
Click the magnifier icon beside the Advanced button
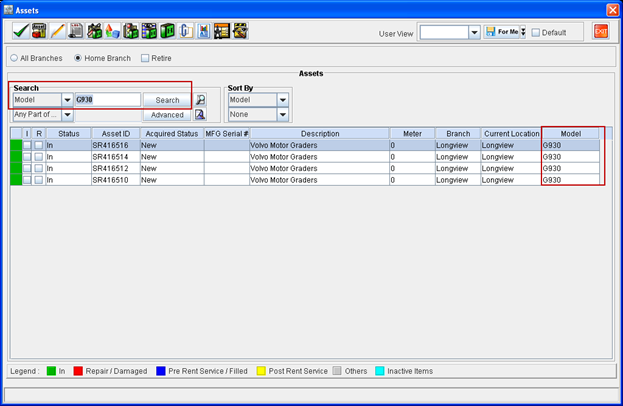(x=200, y=115)
